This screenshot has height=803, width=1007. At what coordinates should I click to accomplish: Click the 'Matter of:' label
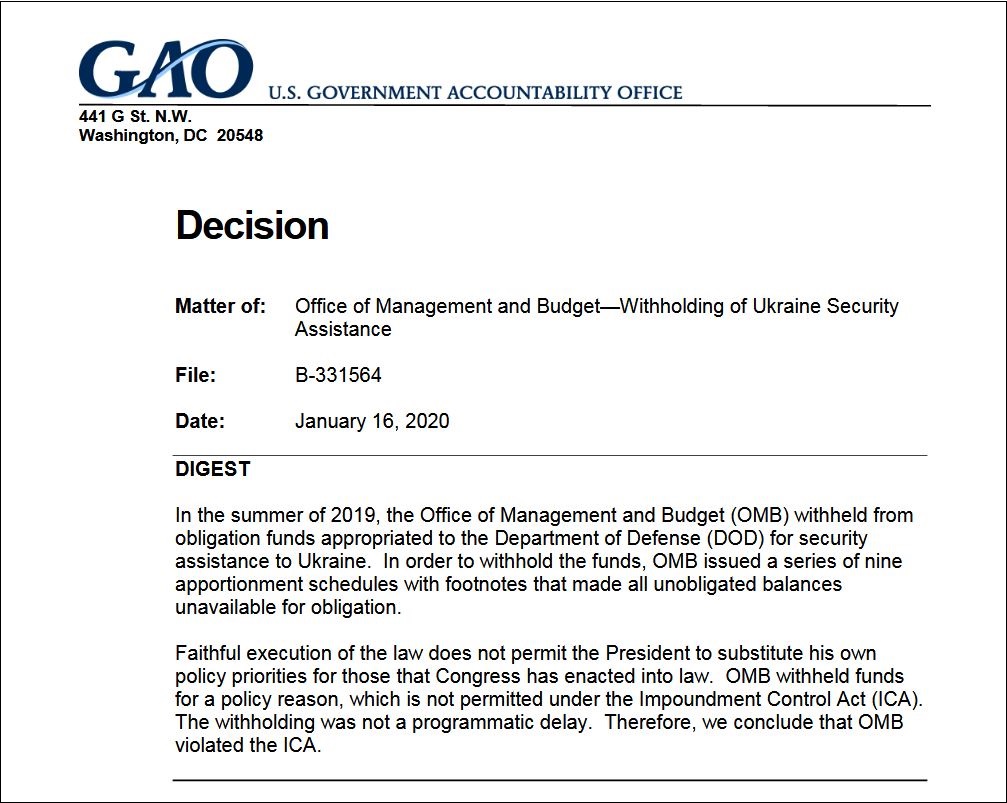coord(221,306)
